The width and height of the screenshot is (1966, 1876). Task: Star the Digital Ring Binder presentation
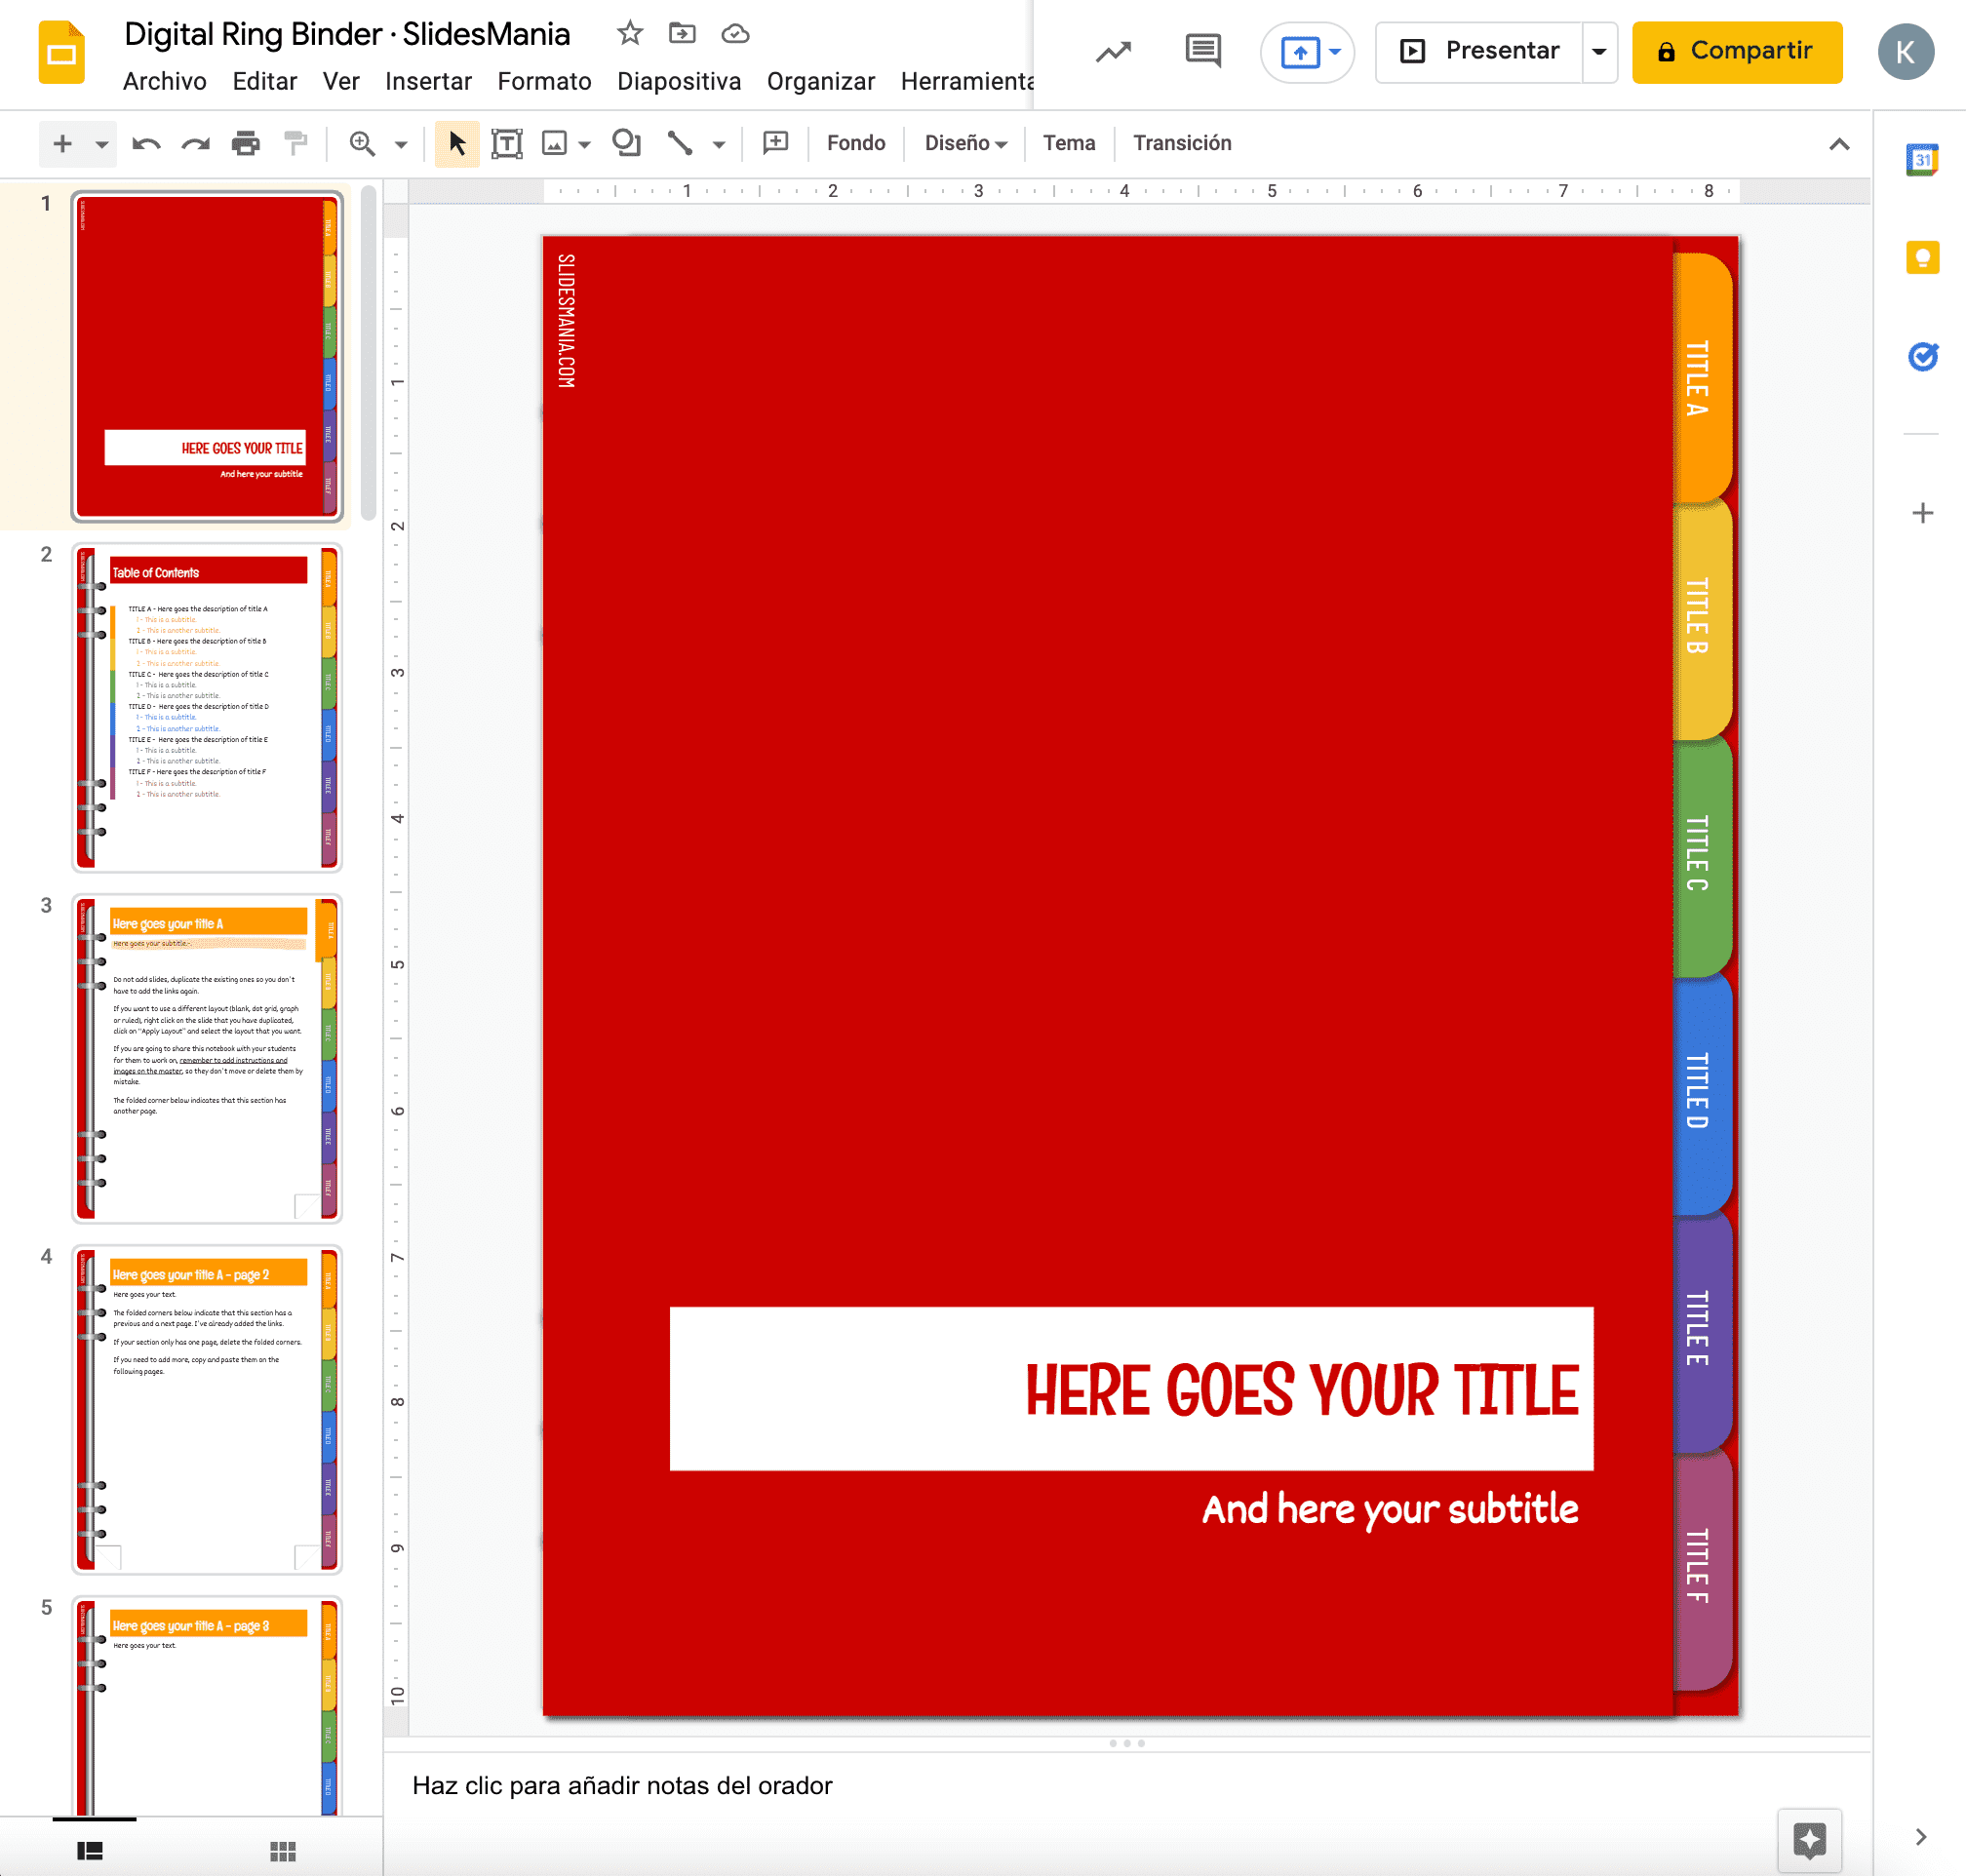pyautogui.click(x=629, y=32)
